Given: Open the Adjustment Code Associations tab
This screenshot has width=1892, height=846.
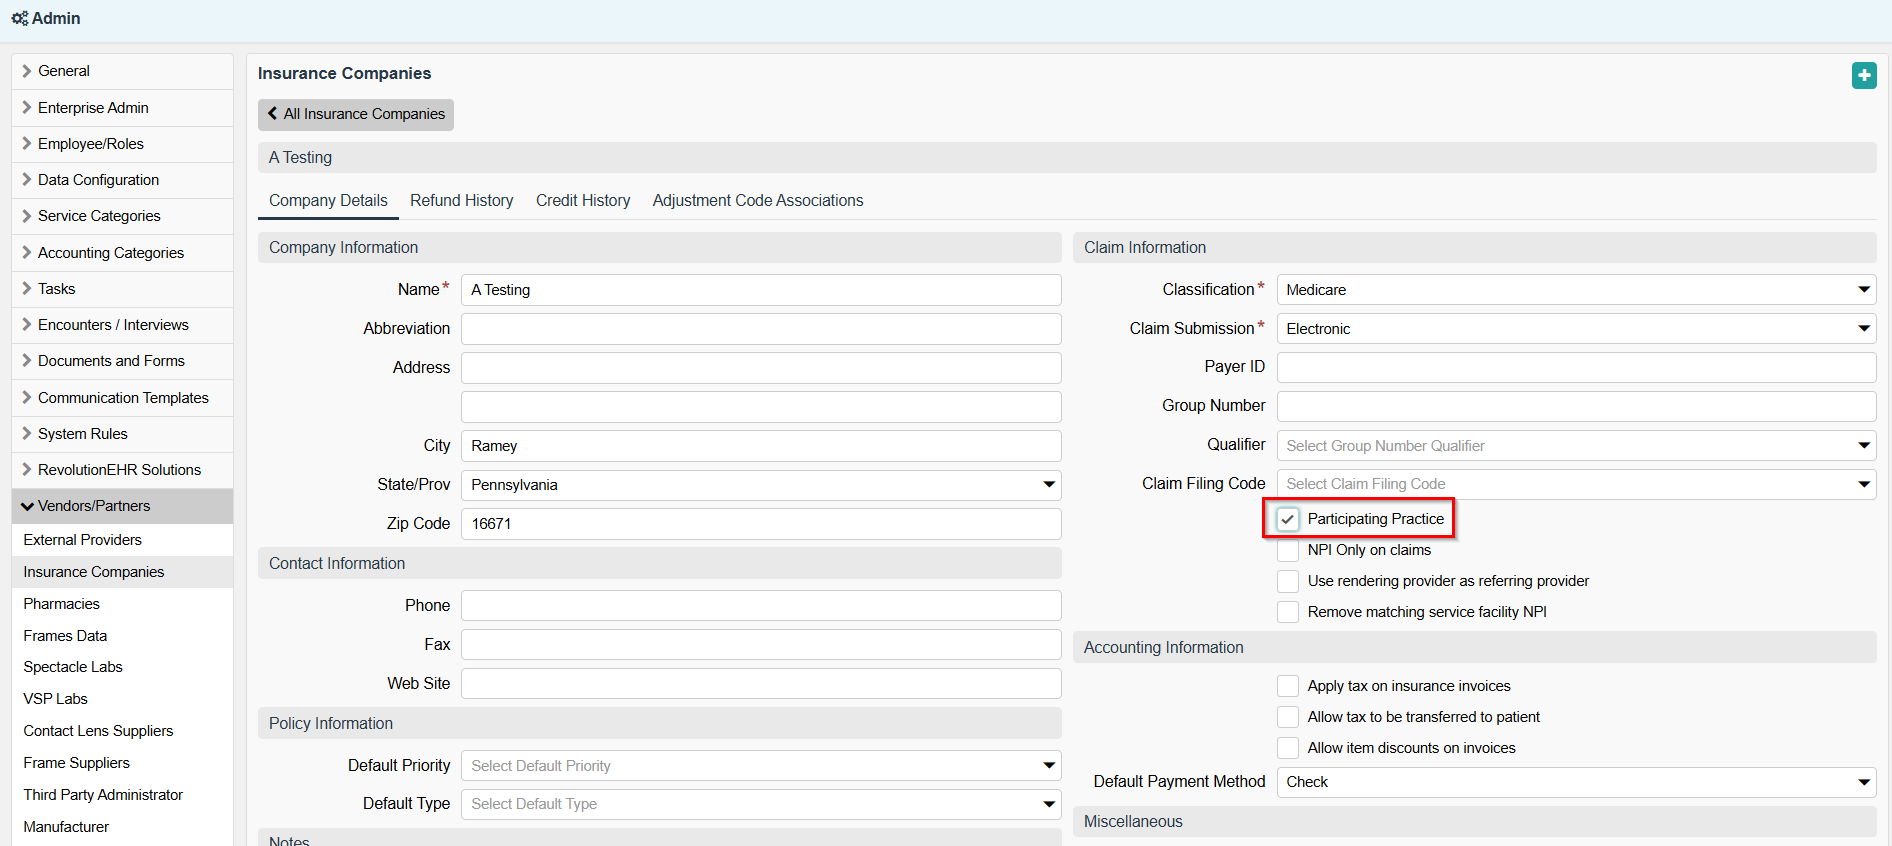Looking at the screenshot, I should [757, 201].
